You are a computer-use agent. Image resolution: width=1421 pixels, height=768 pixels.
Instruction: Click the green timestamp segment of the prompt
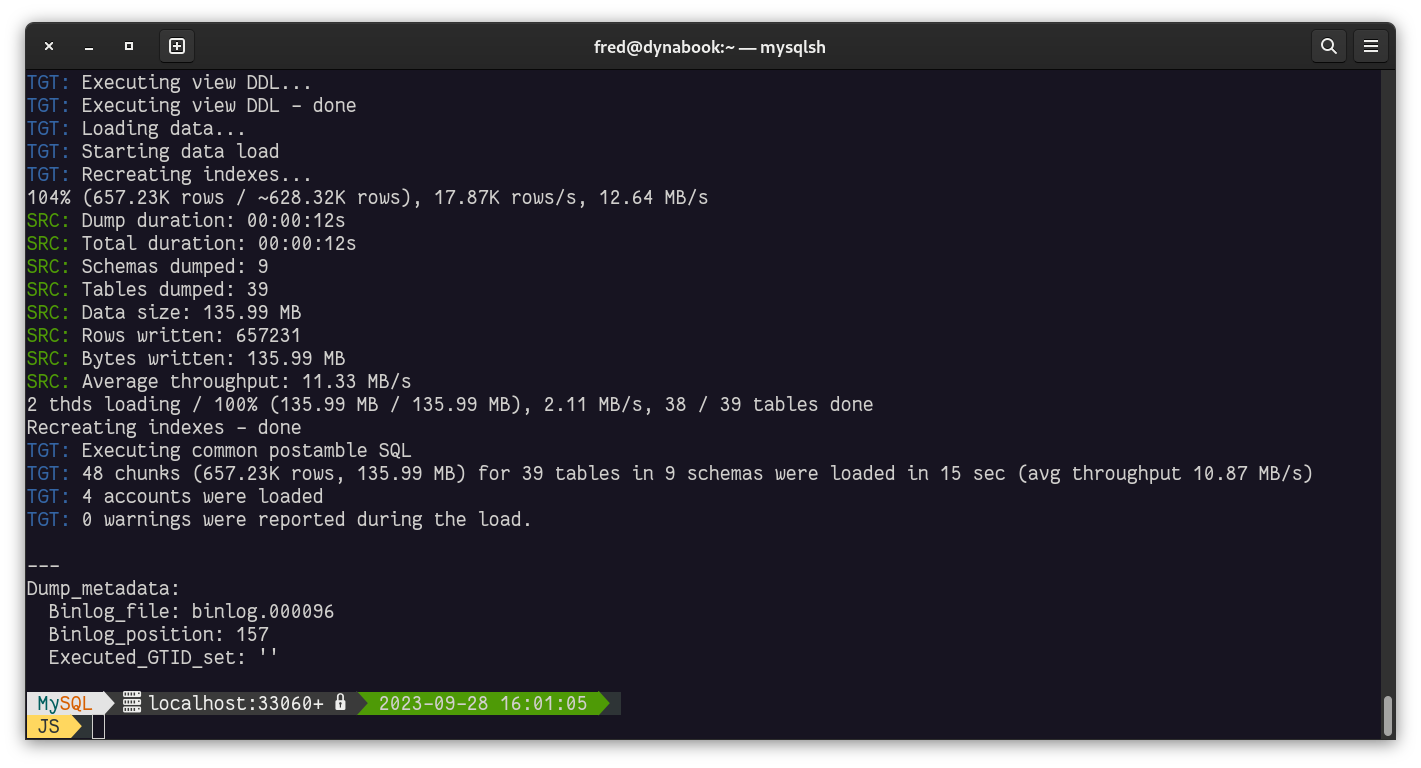[x=484, y=703]
